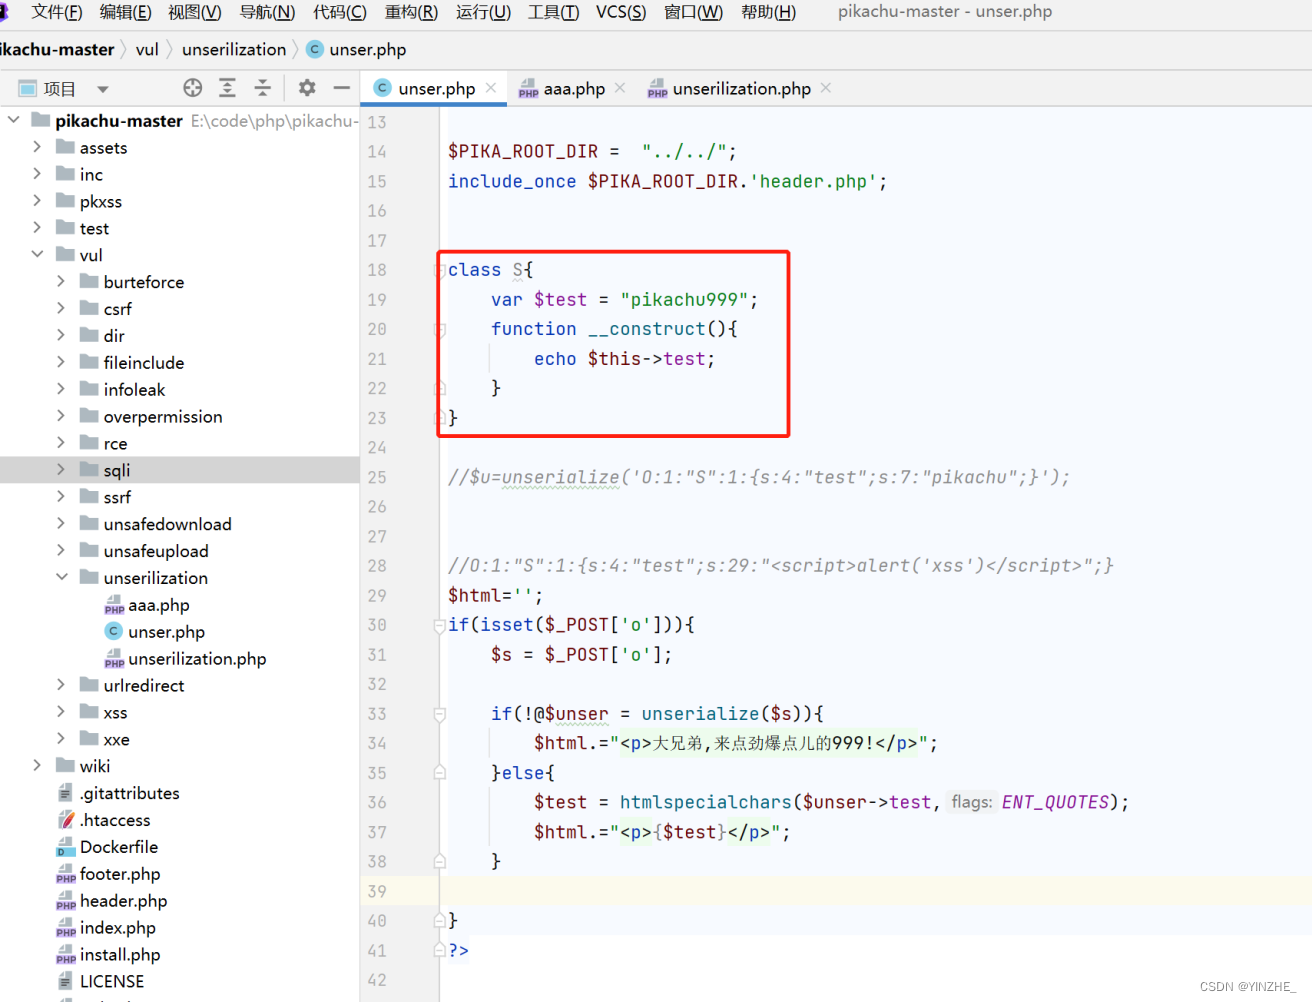
Task: Open the 文件(F) menu
Action: point(57,12)
